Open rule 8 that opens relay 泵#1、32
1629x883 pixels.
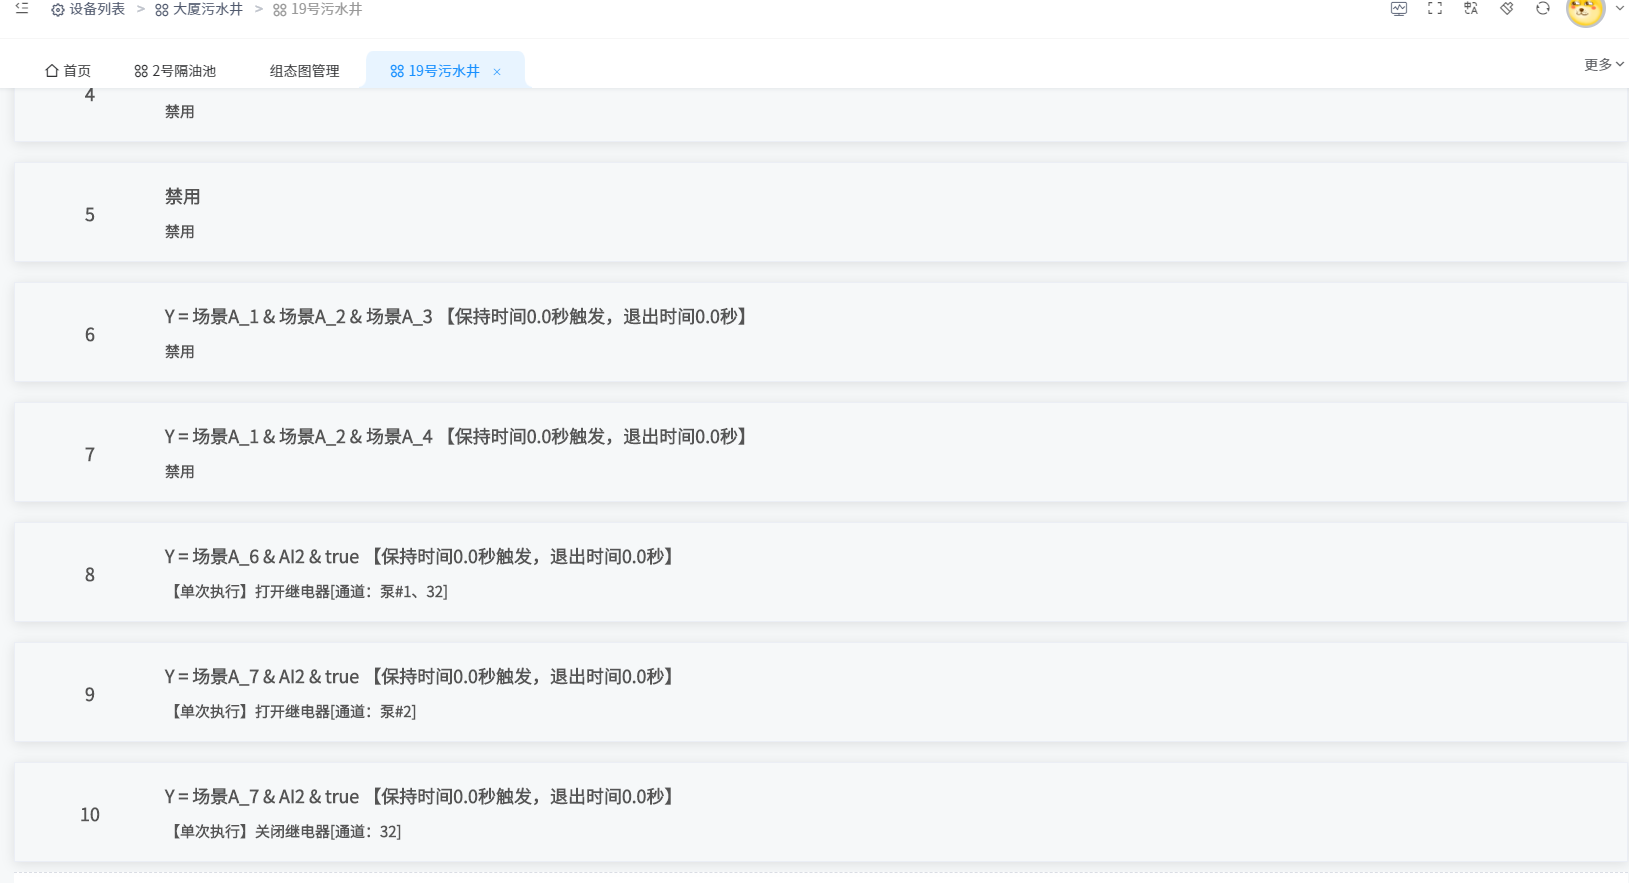(x=420, y=557)
